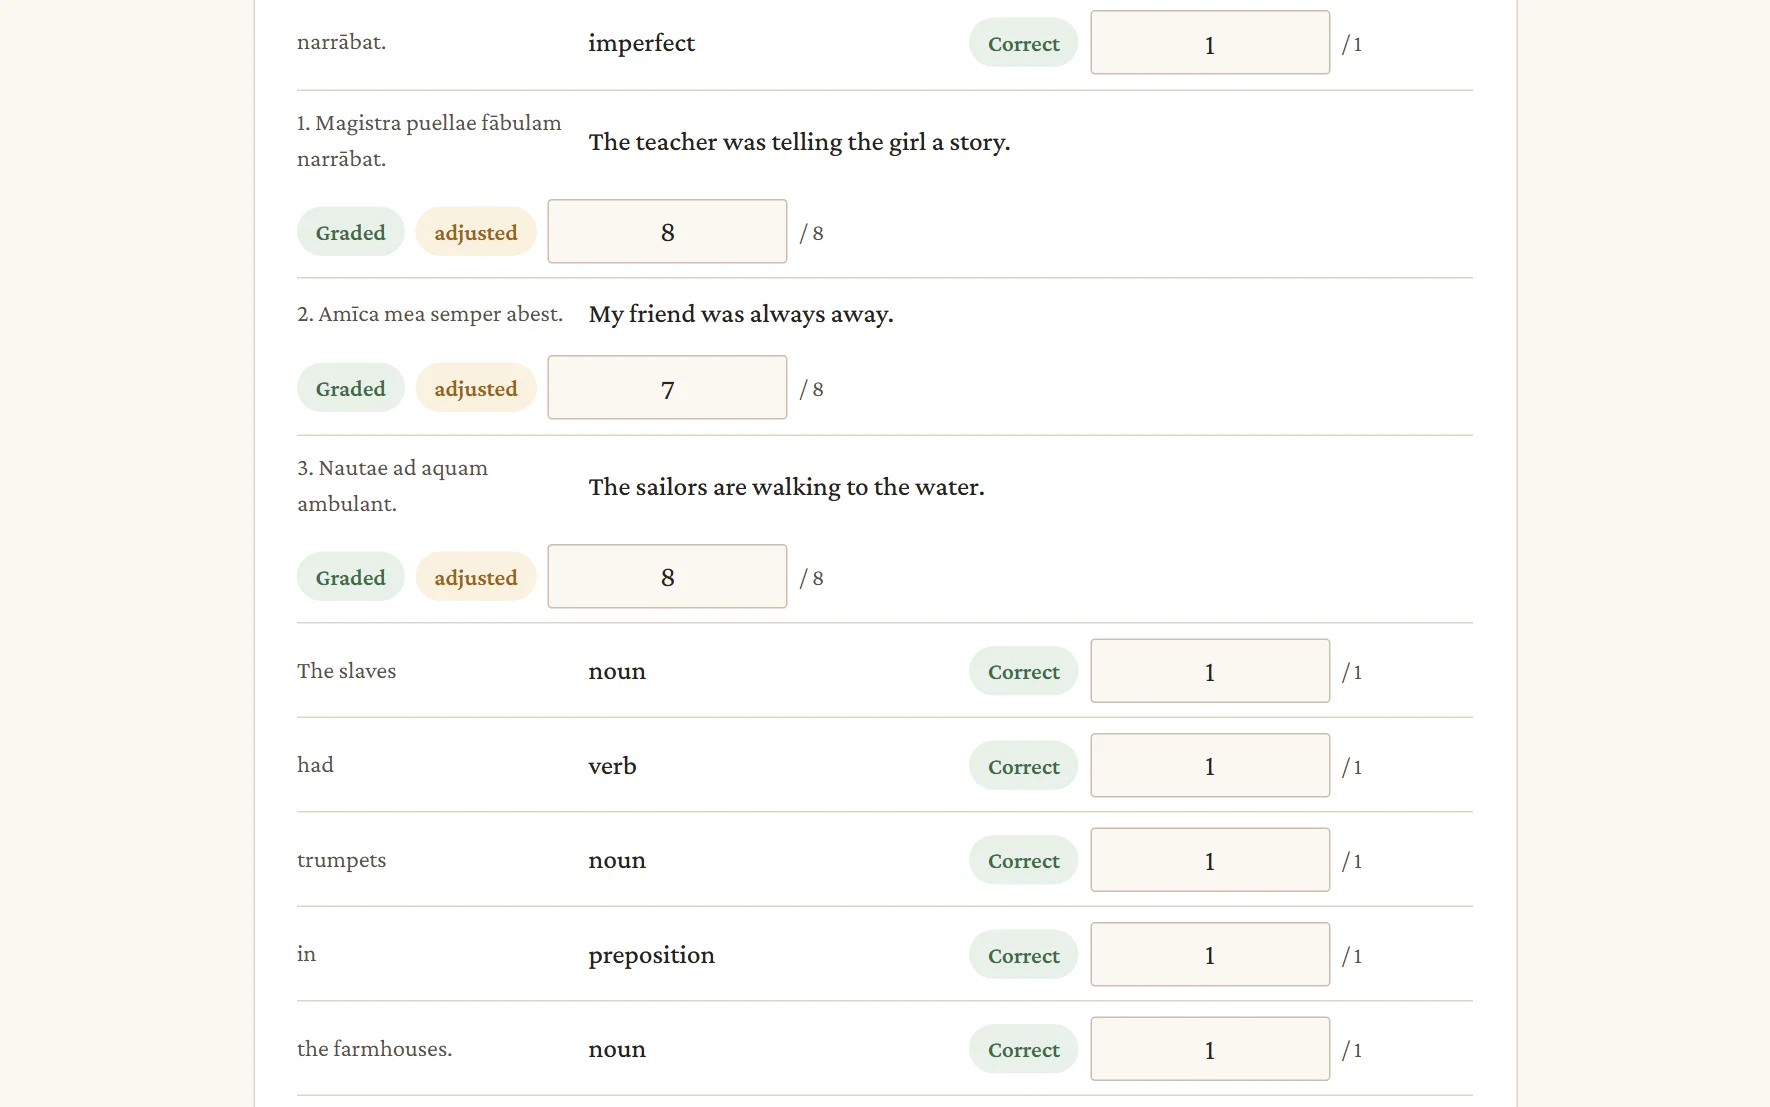The image size is (1770, 1107).
Task: Click the Graded badge under 'Amīca mea semper abest'
Action: coord(350,388)
